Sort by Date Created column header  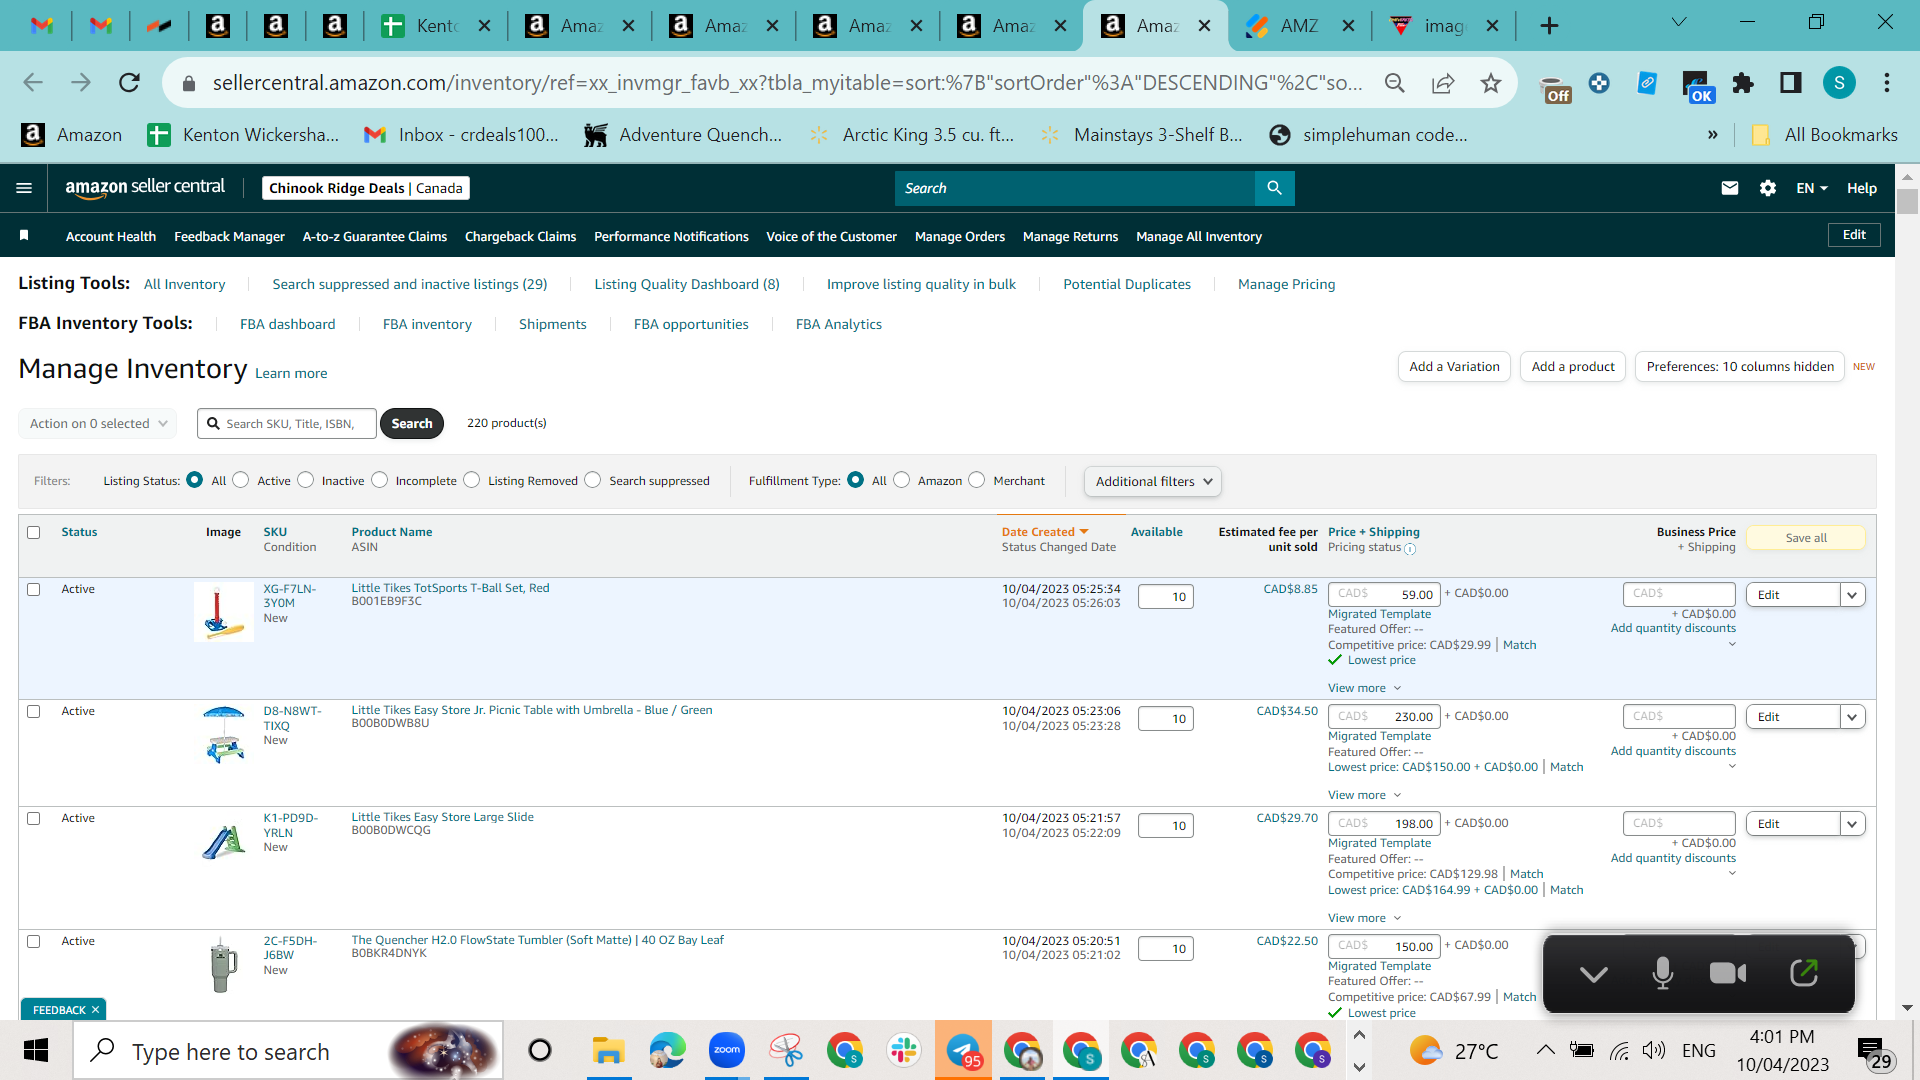point(1045,532)
